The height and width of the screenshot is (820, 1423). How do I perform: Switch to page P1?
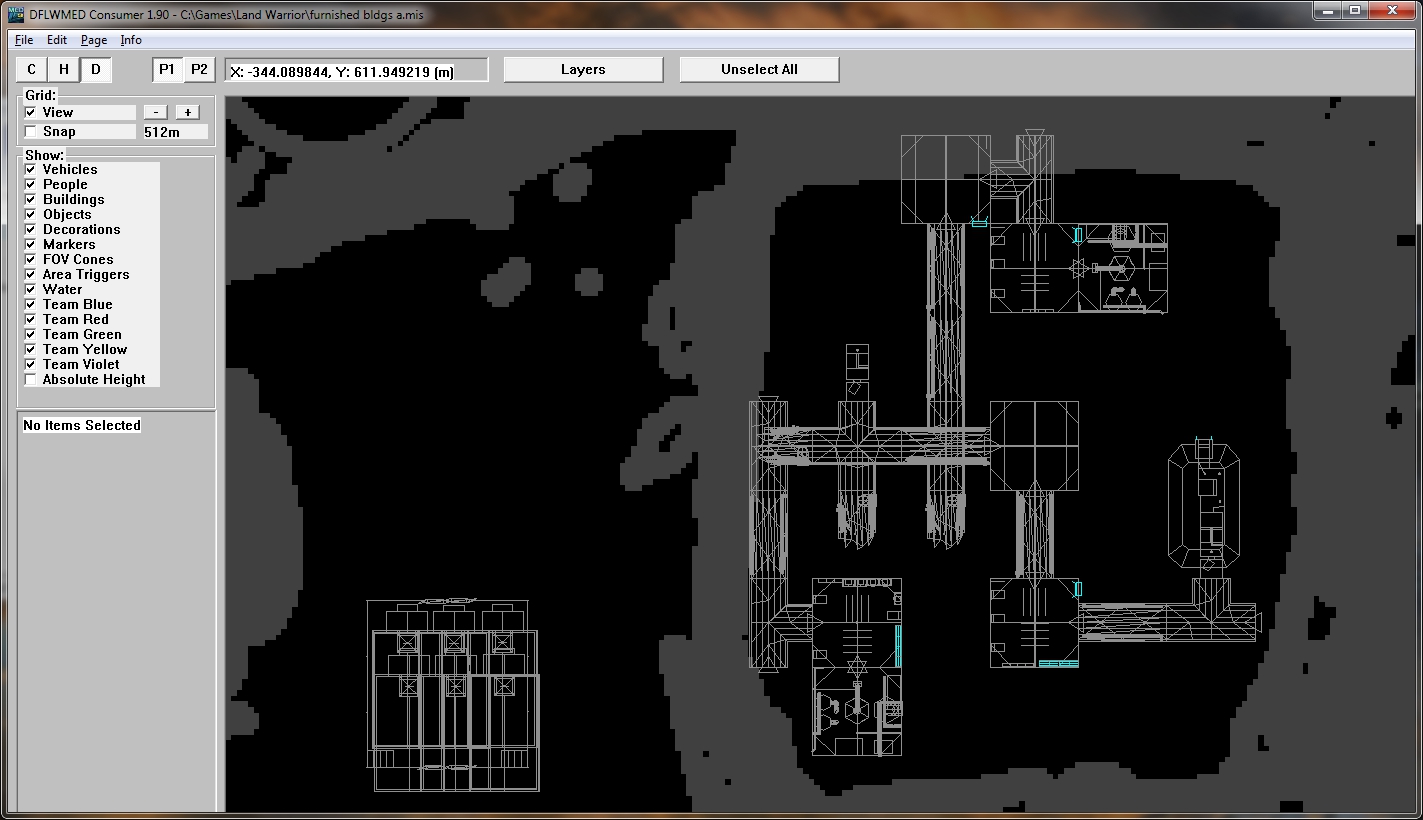point(167,69)
